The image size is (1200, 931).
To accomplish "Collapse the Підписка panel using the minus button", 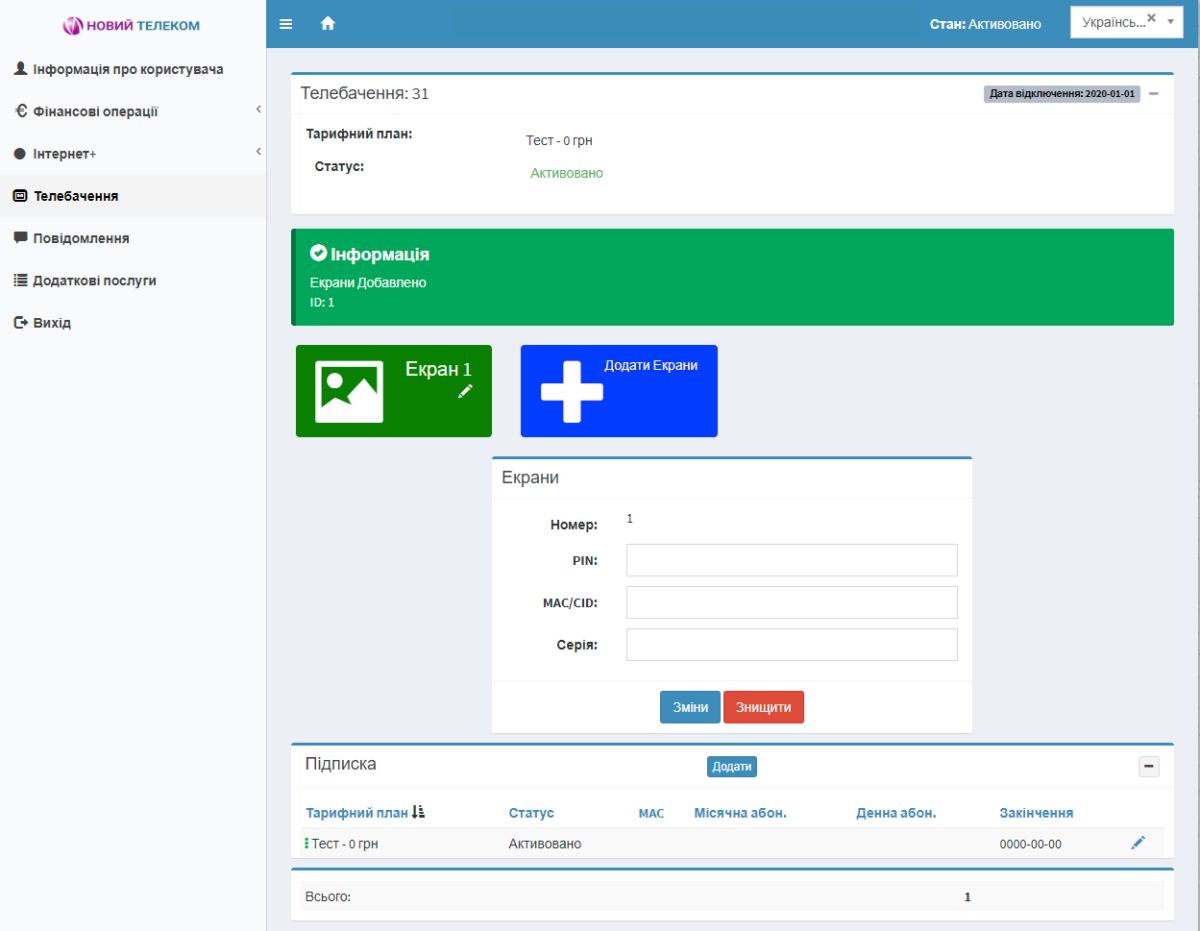I will click(x=1149, y=767).
